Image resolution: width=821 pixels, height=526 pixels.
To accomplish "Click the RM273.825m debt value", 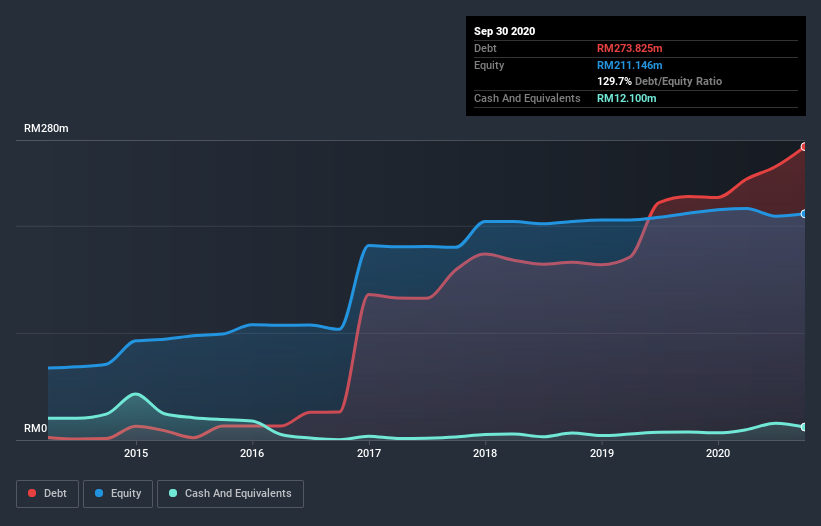I will (x=629, y=48).
